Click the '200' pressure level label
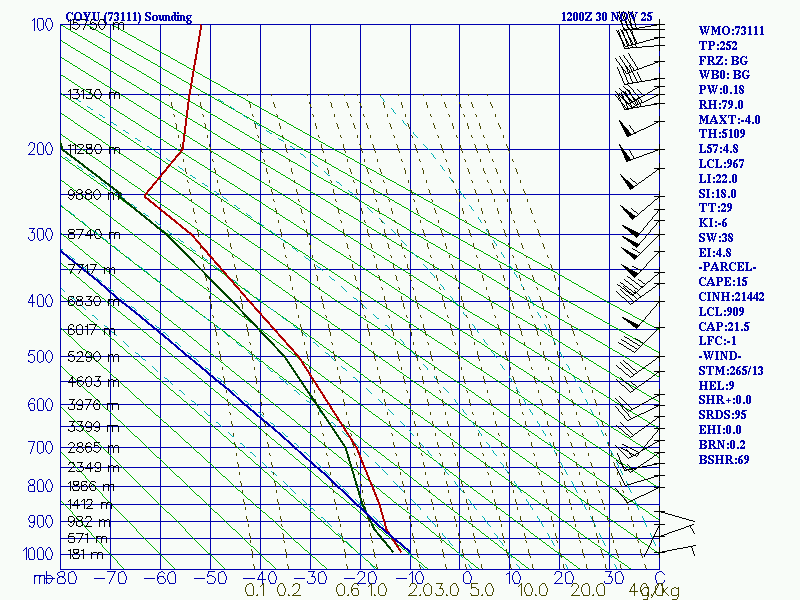The height and width of the screenshot is (600, 800). pos(40,149)
